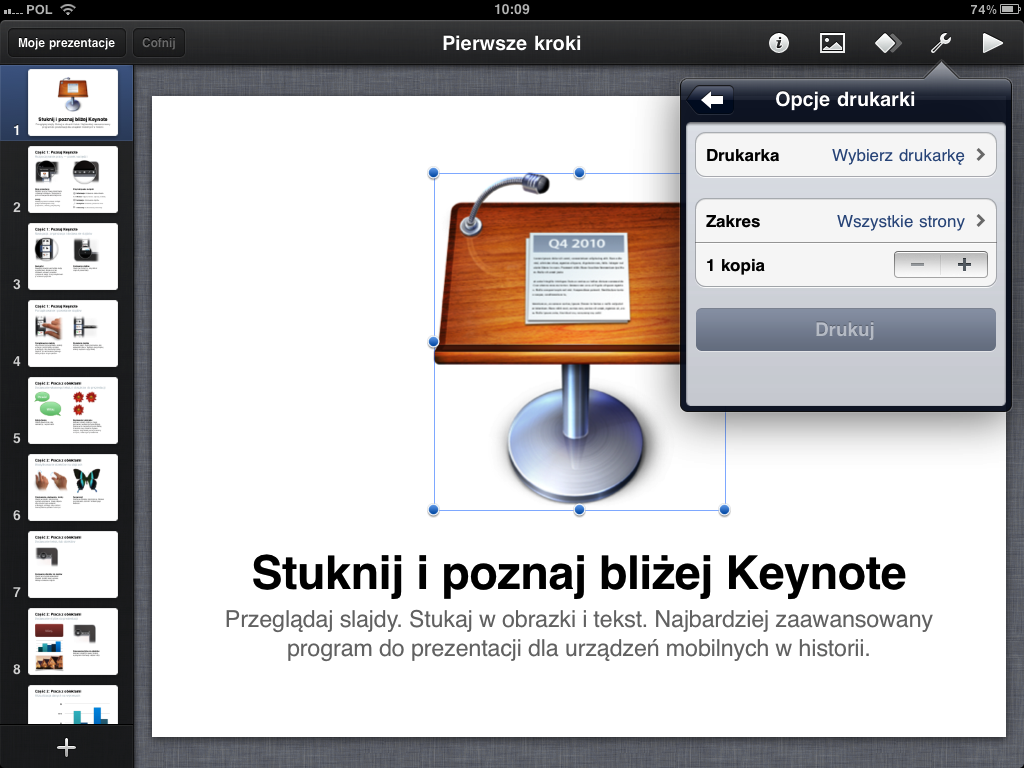Select the title 'Stuknij i poznaj bliżej Keynote'
This screenshot has width=1024, height=768.
click(x=579, y=573)
